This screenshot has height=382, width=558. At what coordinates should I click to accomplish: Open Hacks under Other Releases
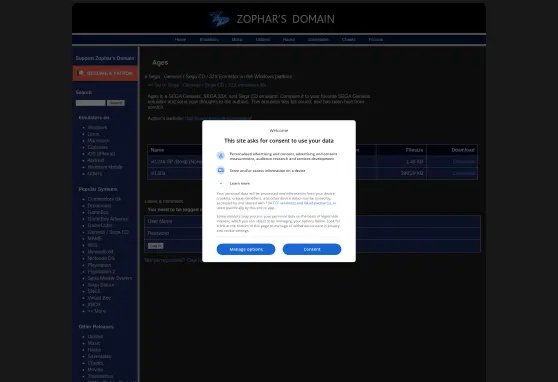coord(94,350)
